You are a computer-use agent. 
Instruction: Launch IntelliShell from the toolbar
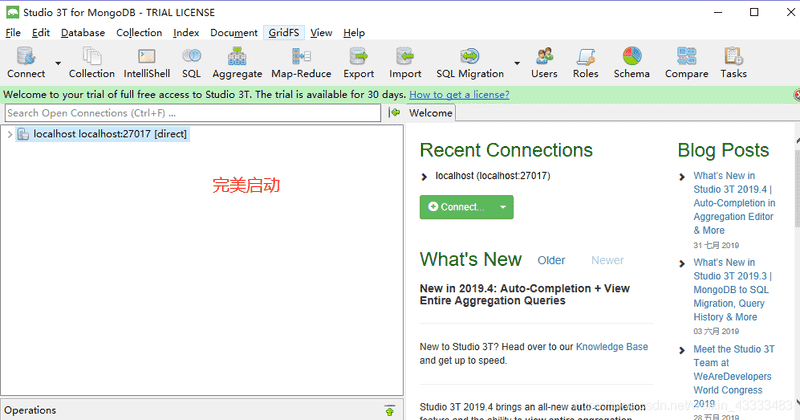146,62
